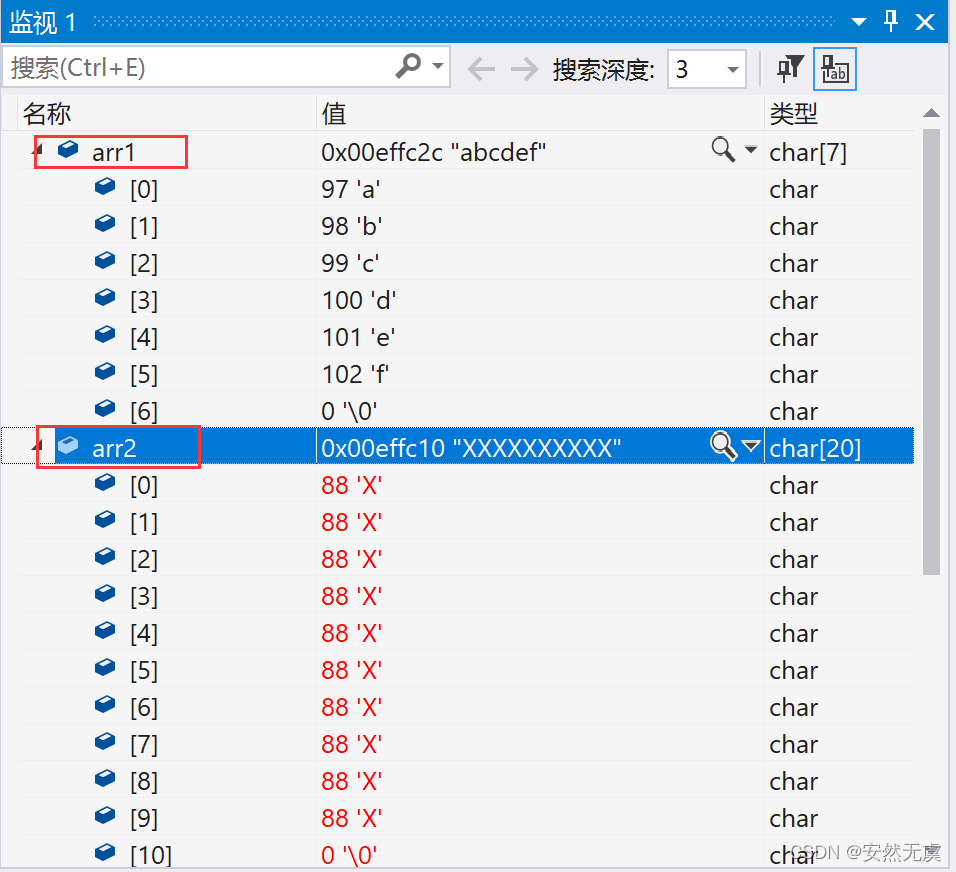Viewport: 956px width, 872px height.
Task: Click red value 0 '\0' of arr2[10]
Action: pos(349,855)
